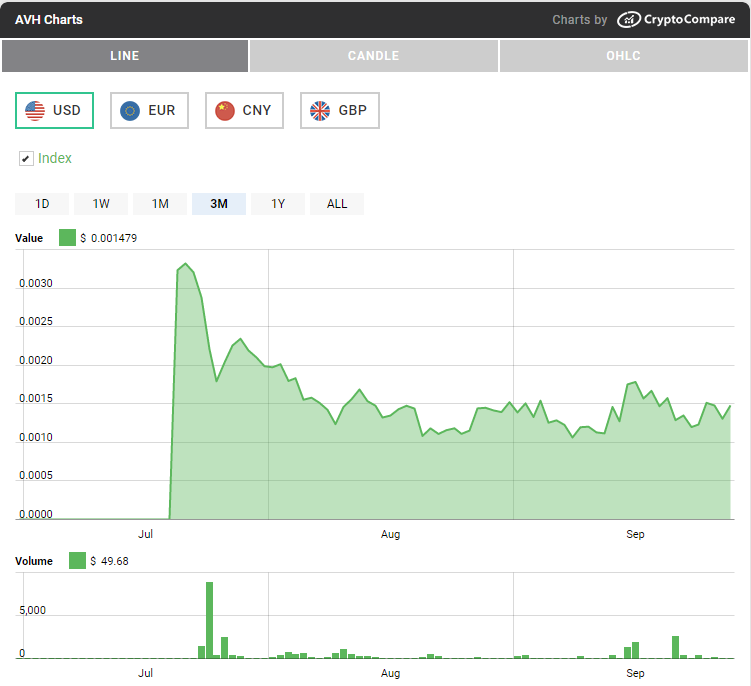Pick the GBP flag currency button

[339, 110]
